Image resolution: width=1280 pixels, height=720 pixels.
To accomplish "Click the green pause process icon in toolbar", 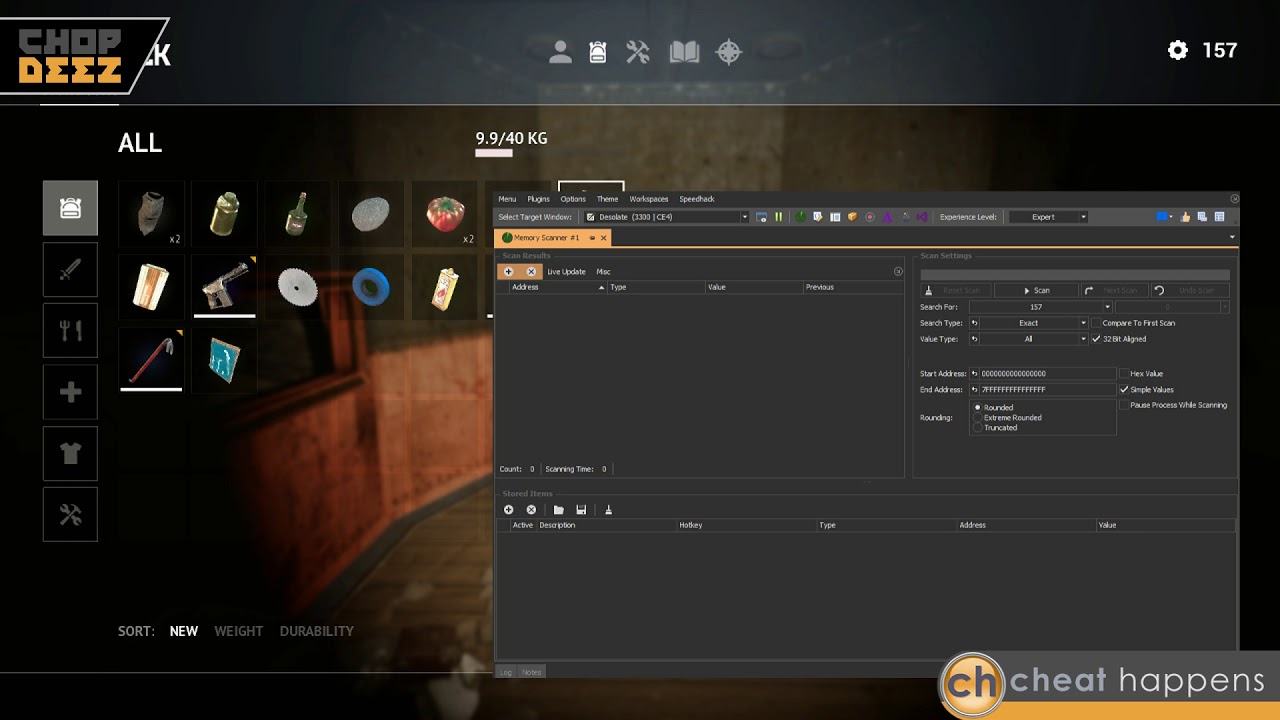I will pos(778,217).
